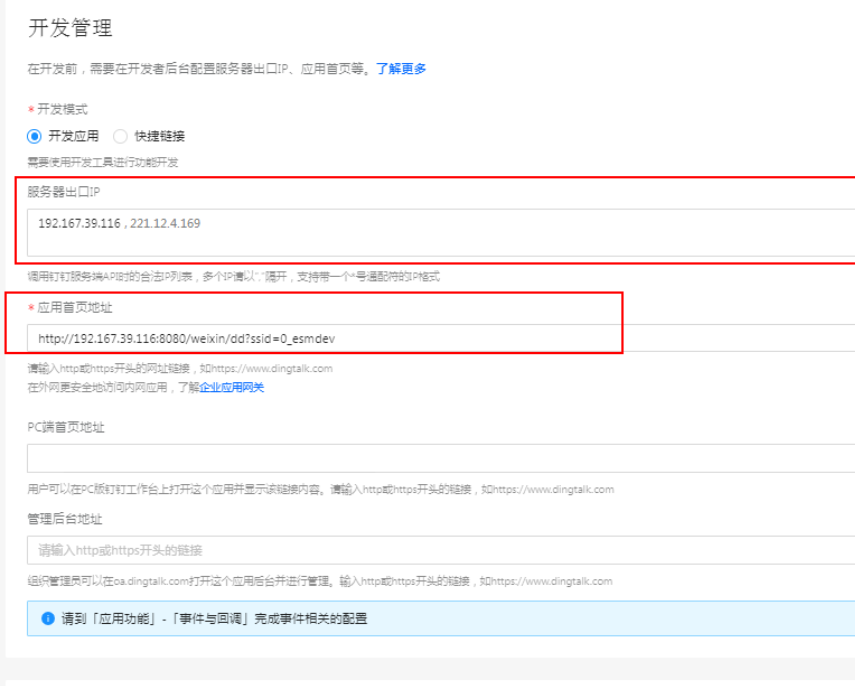Click the 开发管理 page heading
This screenshot has height=686, width=855.
pyautogui.click(x=70, y=28)
